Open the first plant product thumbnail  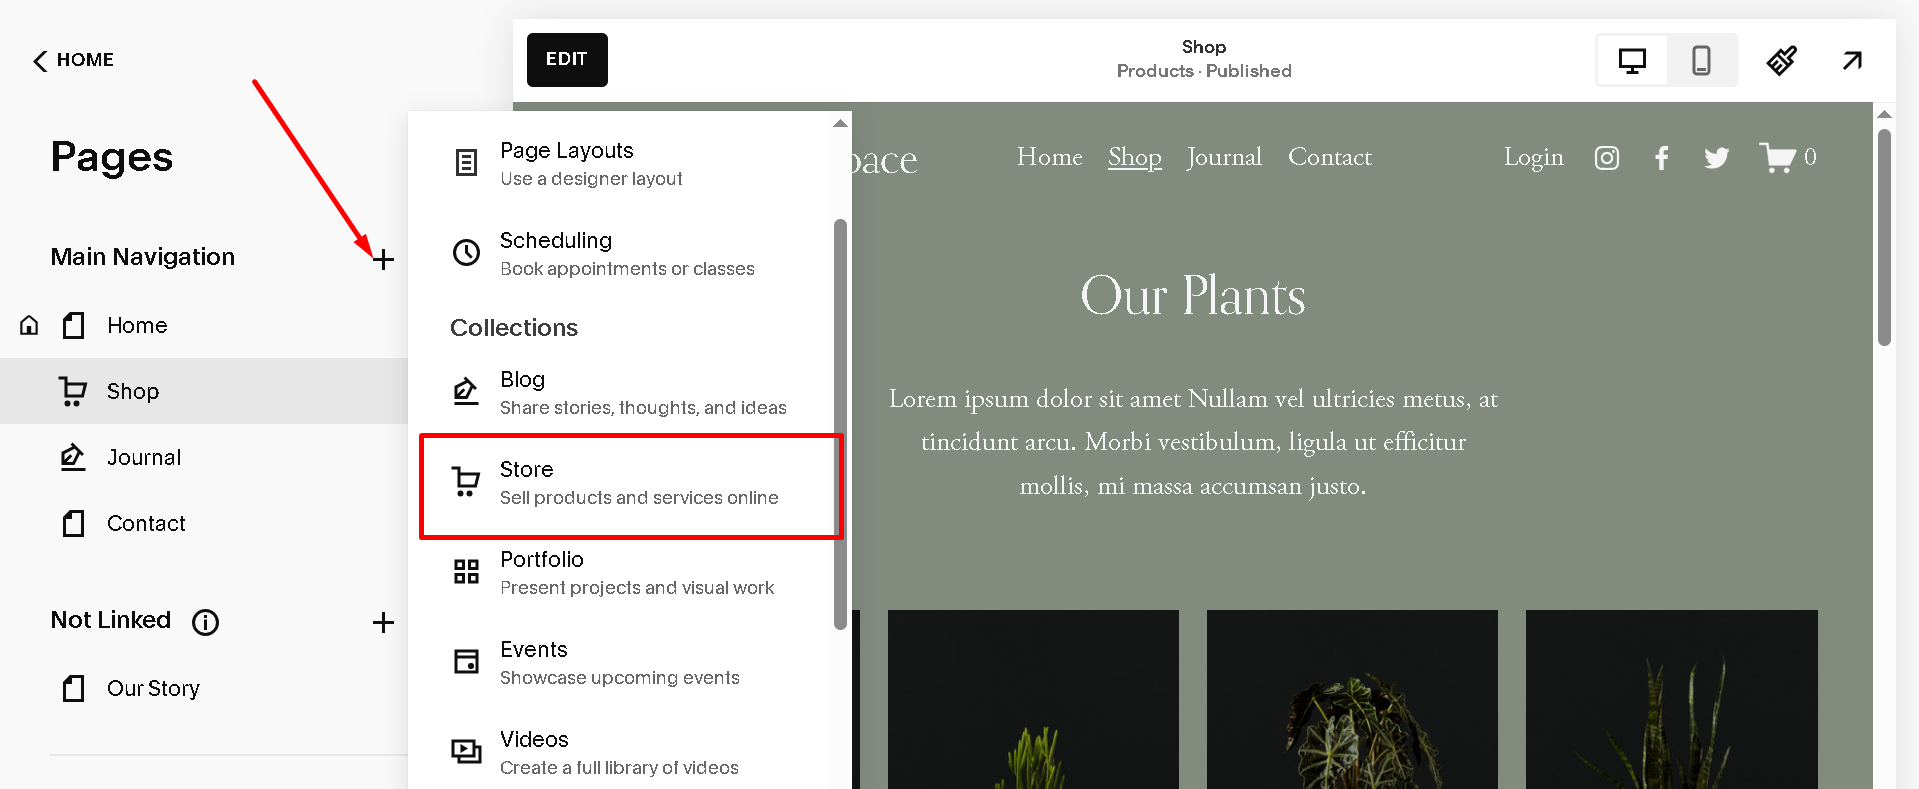1033,699
